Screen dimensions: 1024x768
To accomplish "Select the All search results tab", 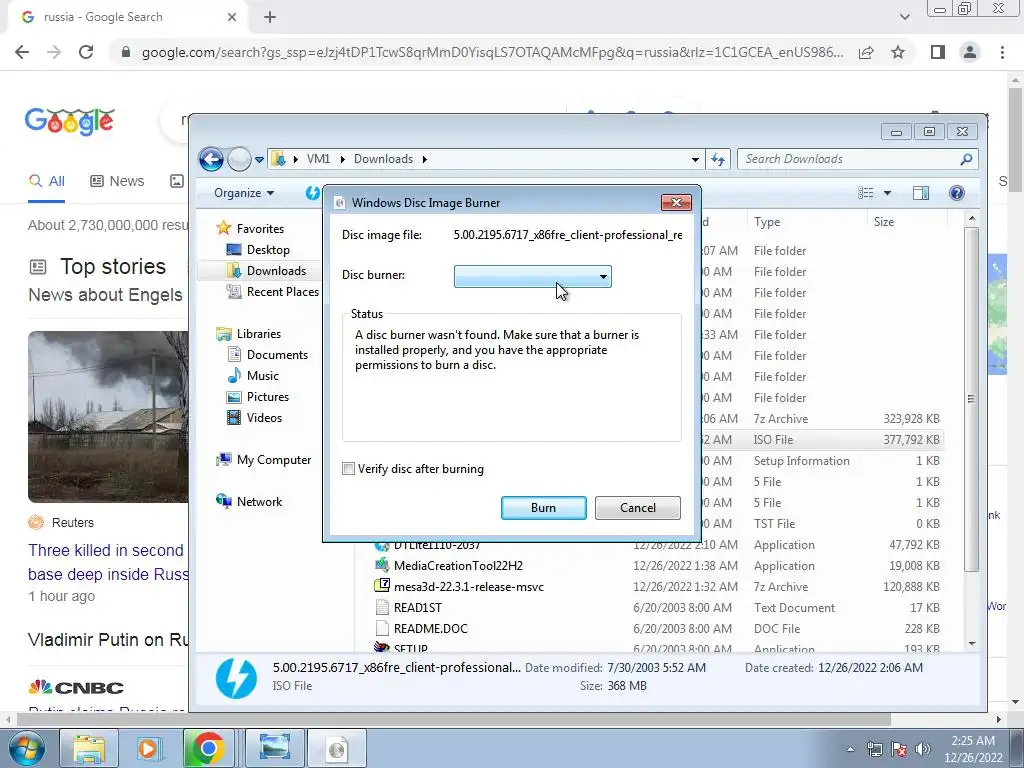I will pyautogui.click(x=46, y=181).
